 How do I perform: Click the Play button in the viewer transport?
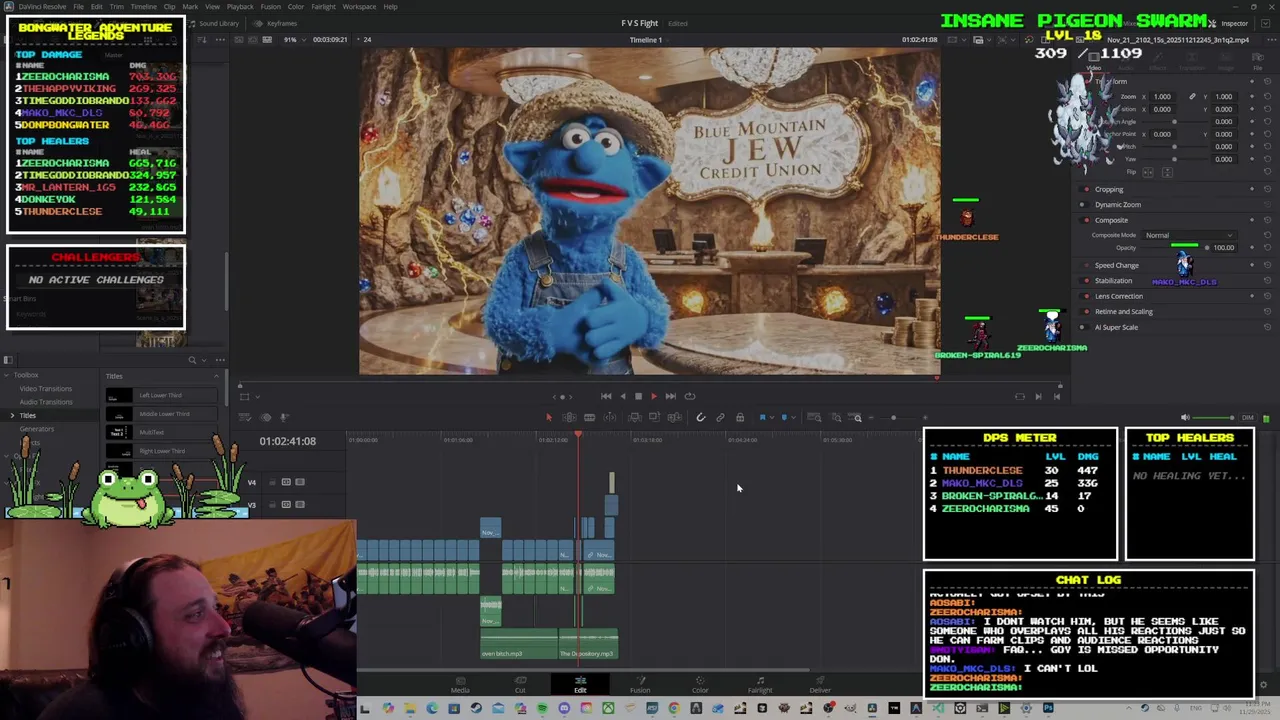coord(654,396)
